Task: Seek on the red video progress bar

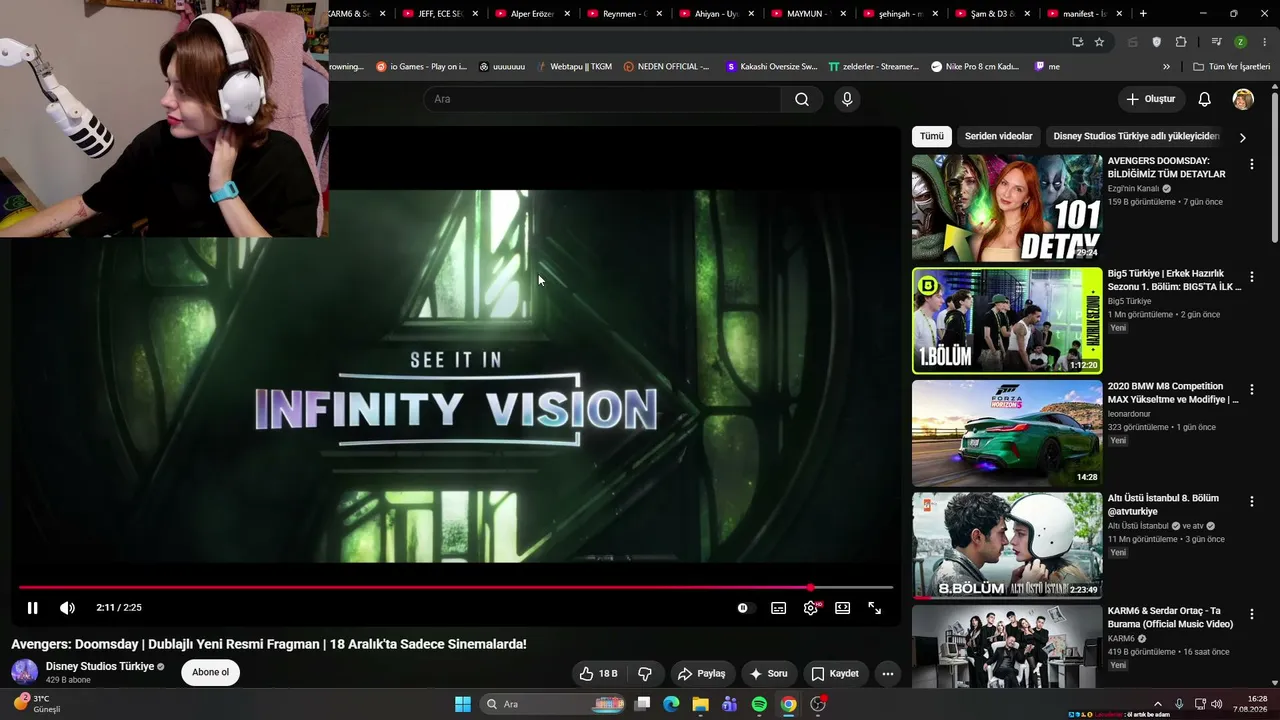Action: (x=455, y=587)
